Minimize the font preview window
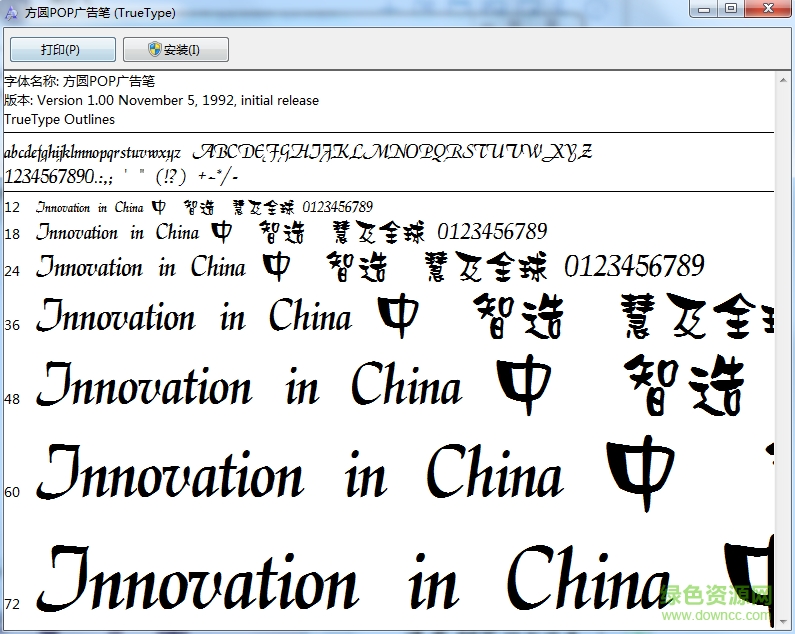The image size is (795, 634). [x=704, y=9]
